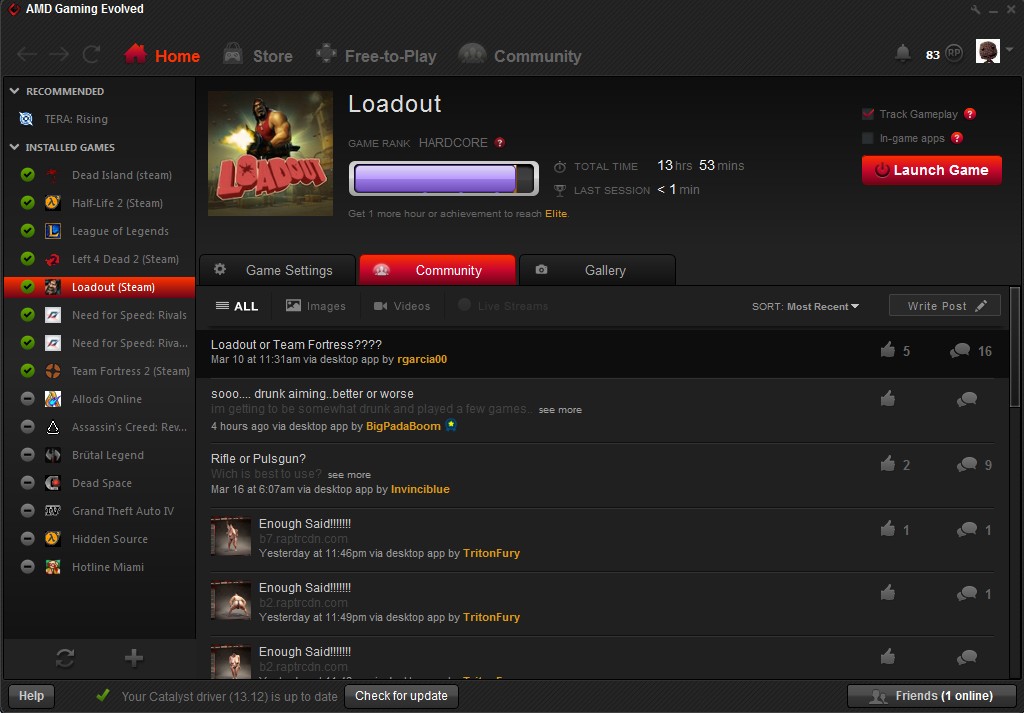1024x713 pixels.
Task: Go forward with the right arrow
Action: 59,55
